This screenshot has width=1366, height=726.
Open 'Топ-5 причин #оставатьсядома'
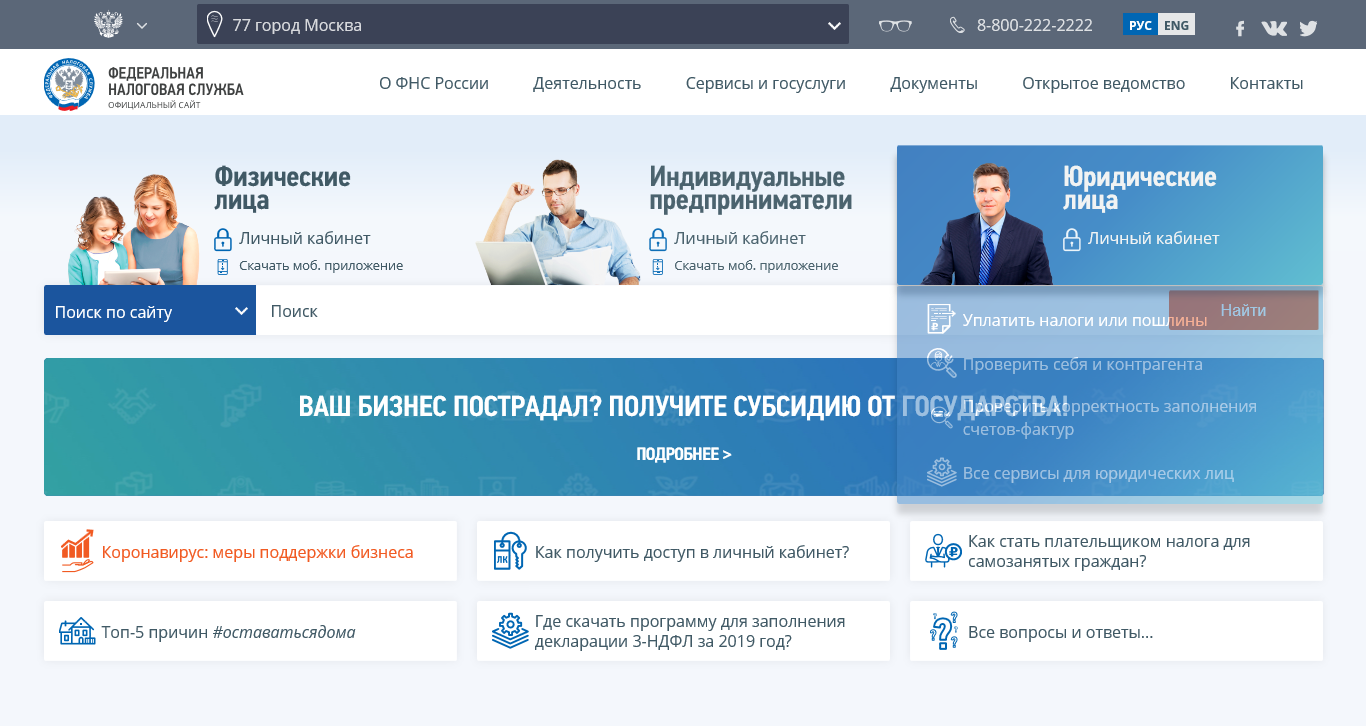(x=228, y=632)
